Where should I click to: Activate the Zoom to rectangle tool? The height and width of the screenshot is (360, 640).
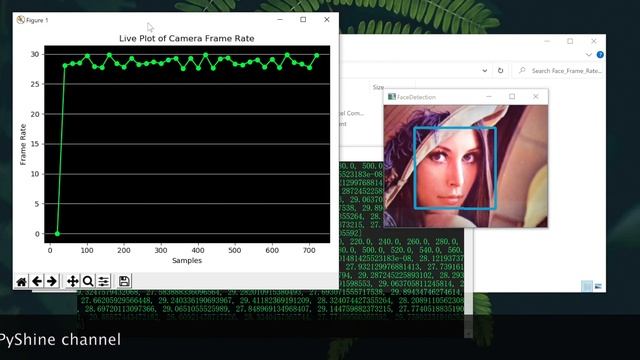[x=88, y=281]
